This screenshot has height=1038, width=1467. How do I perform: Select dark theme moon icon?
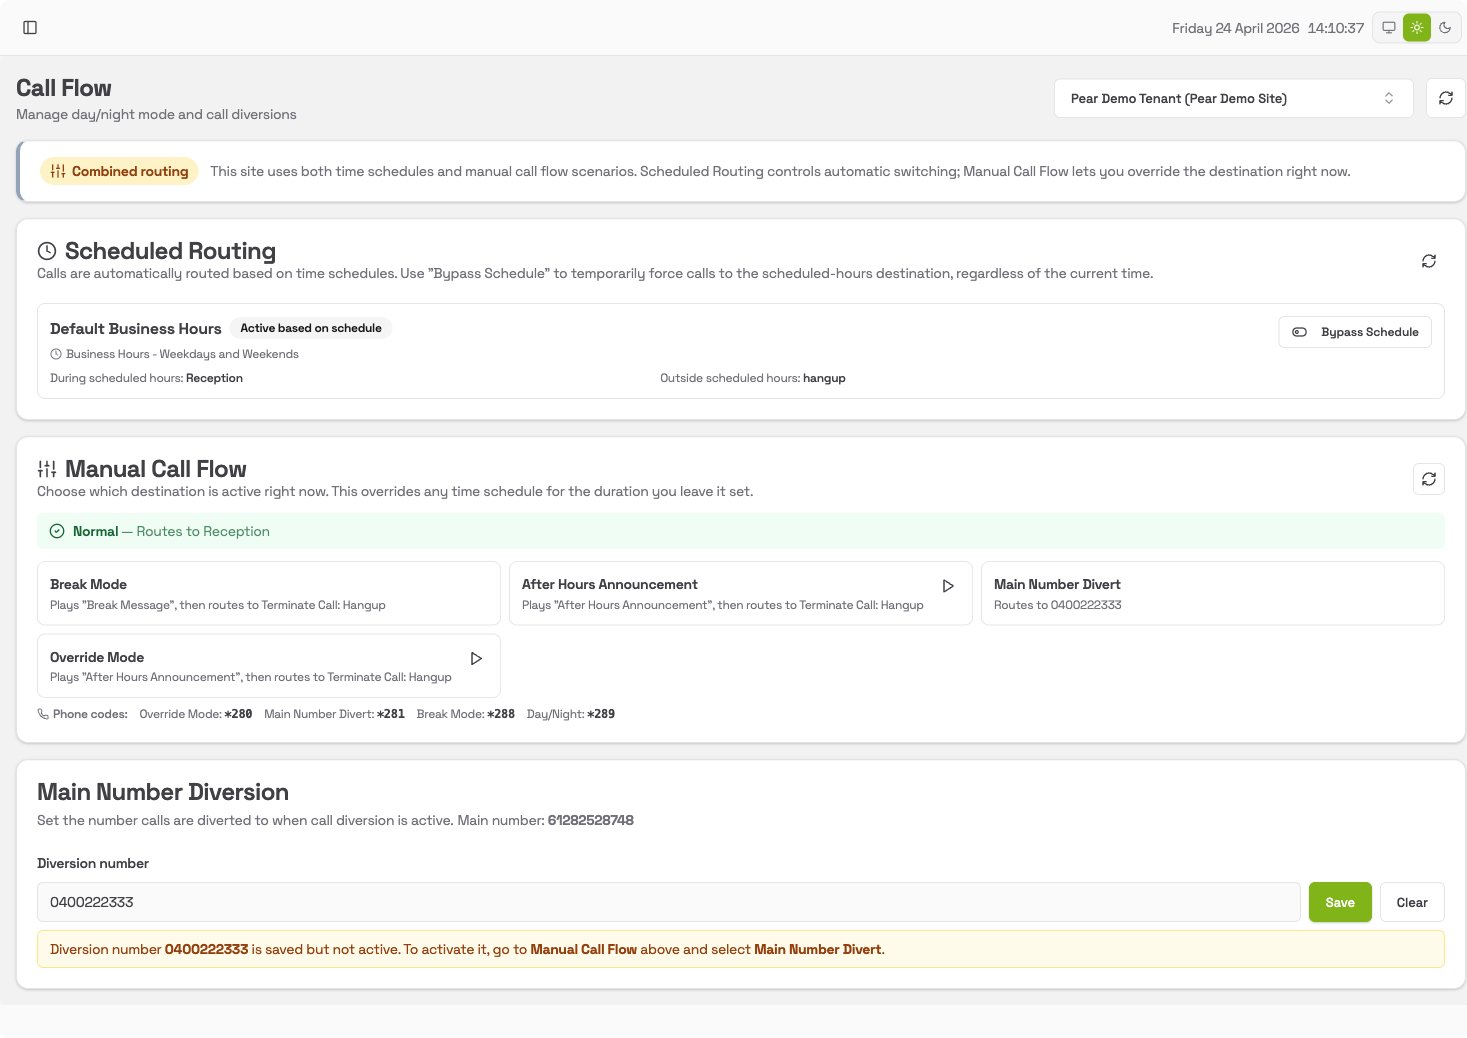(x=1445, y=28)
